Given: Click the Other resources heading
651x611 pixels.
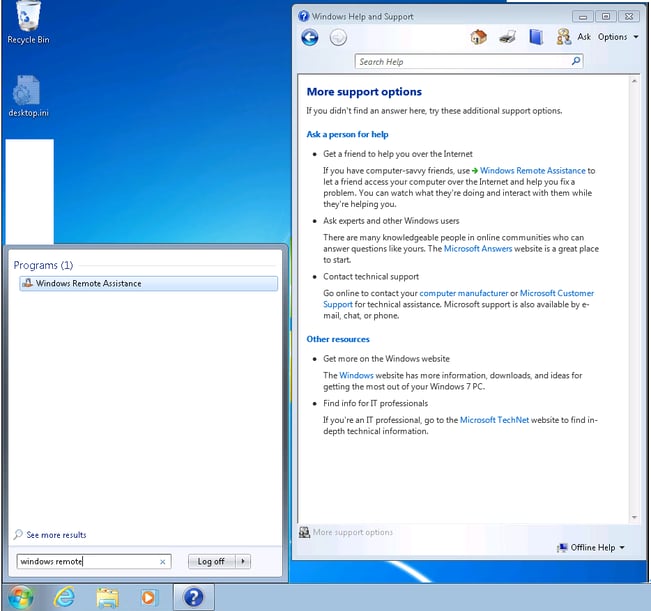Looking at the screenshot, I should pos(338,339).
